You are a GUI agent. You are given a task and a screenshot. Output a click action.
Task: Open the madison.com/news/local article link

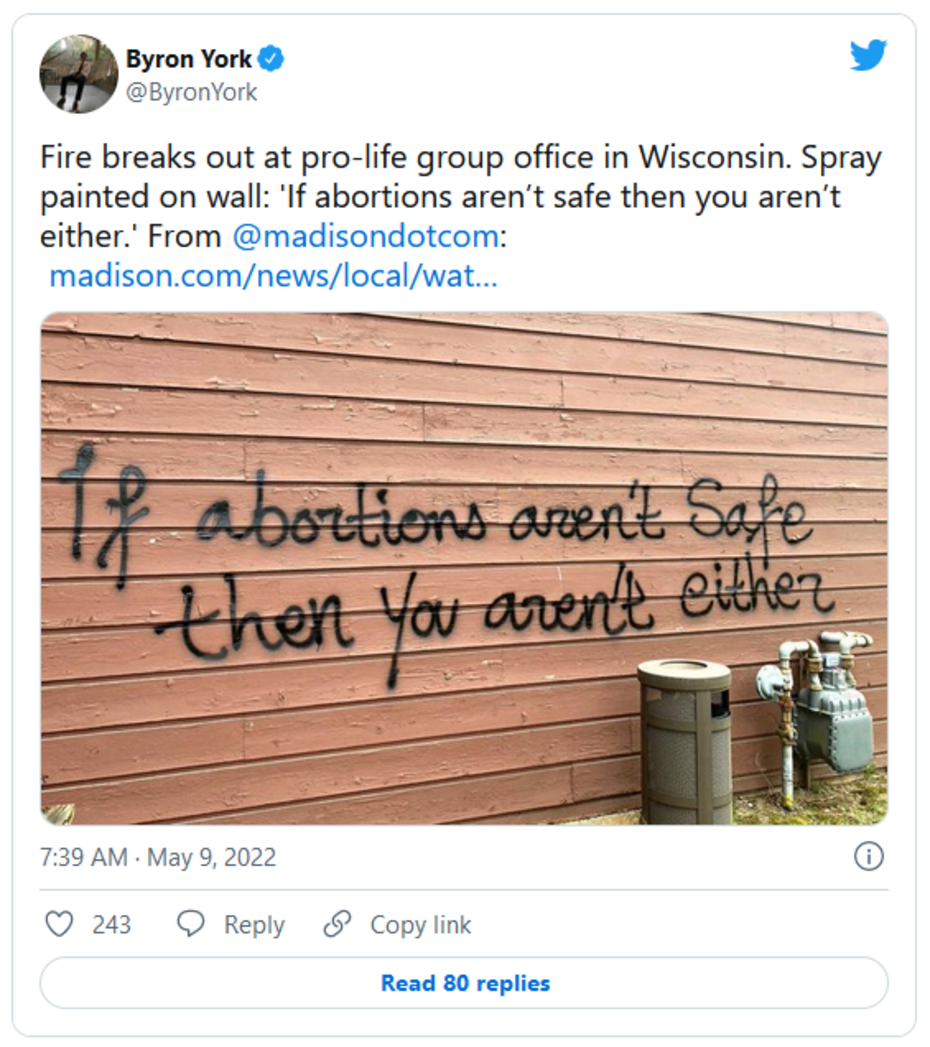click(273, 275)
